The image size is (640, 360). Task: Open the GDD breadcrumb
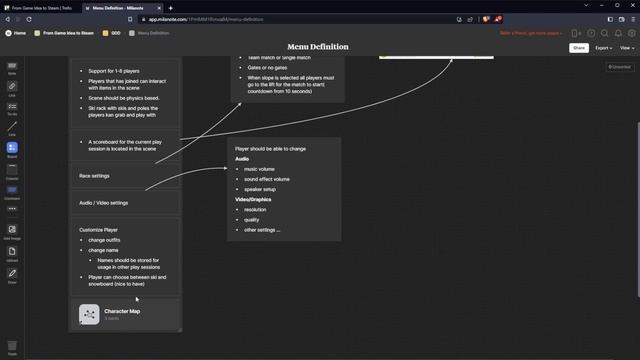[111, 33]
